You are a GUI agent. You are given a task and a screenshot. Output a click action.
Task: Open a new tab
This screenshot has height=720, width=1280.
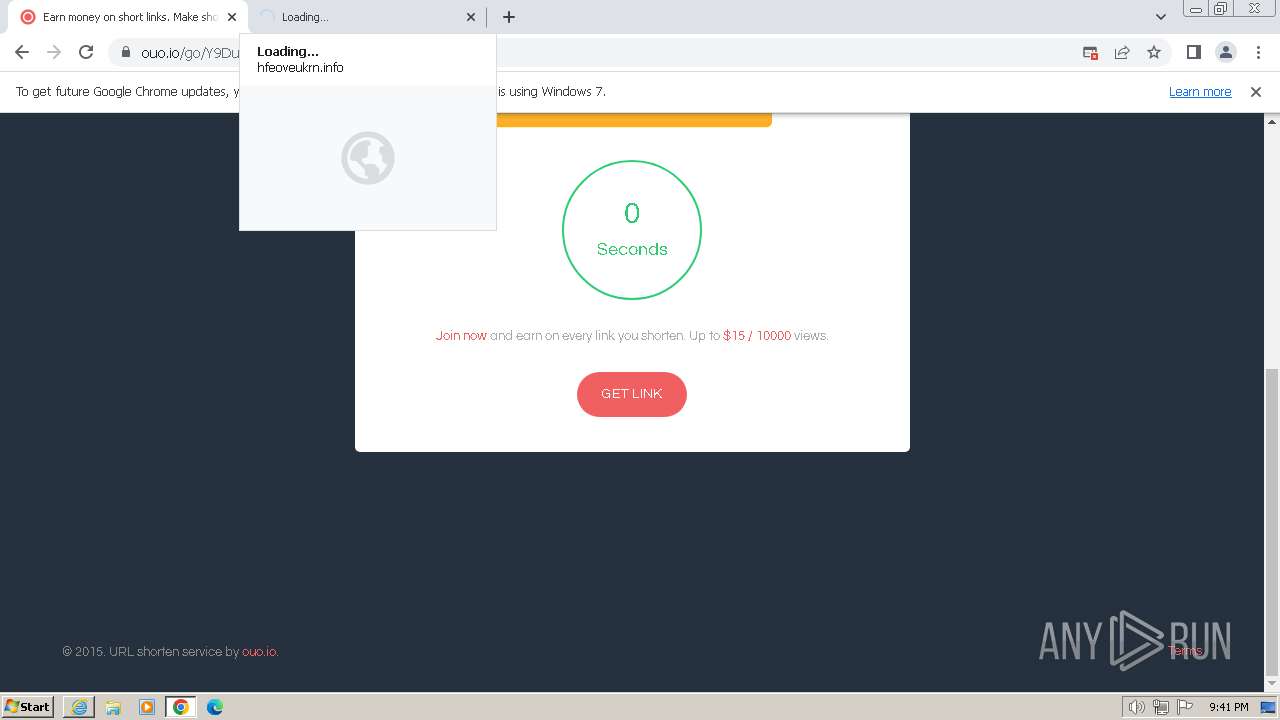508,17
